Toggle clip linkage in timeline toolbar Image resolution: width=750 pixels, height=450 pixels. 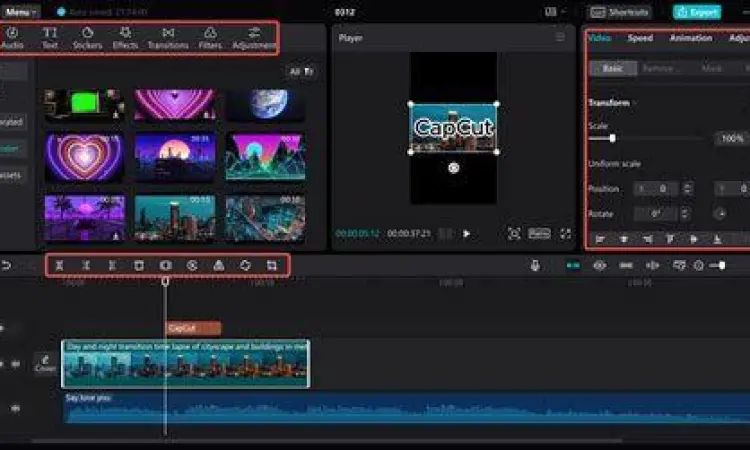click(626, 265)
